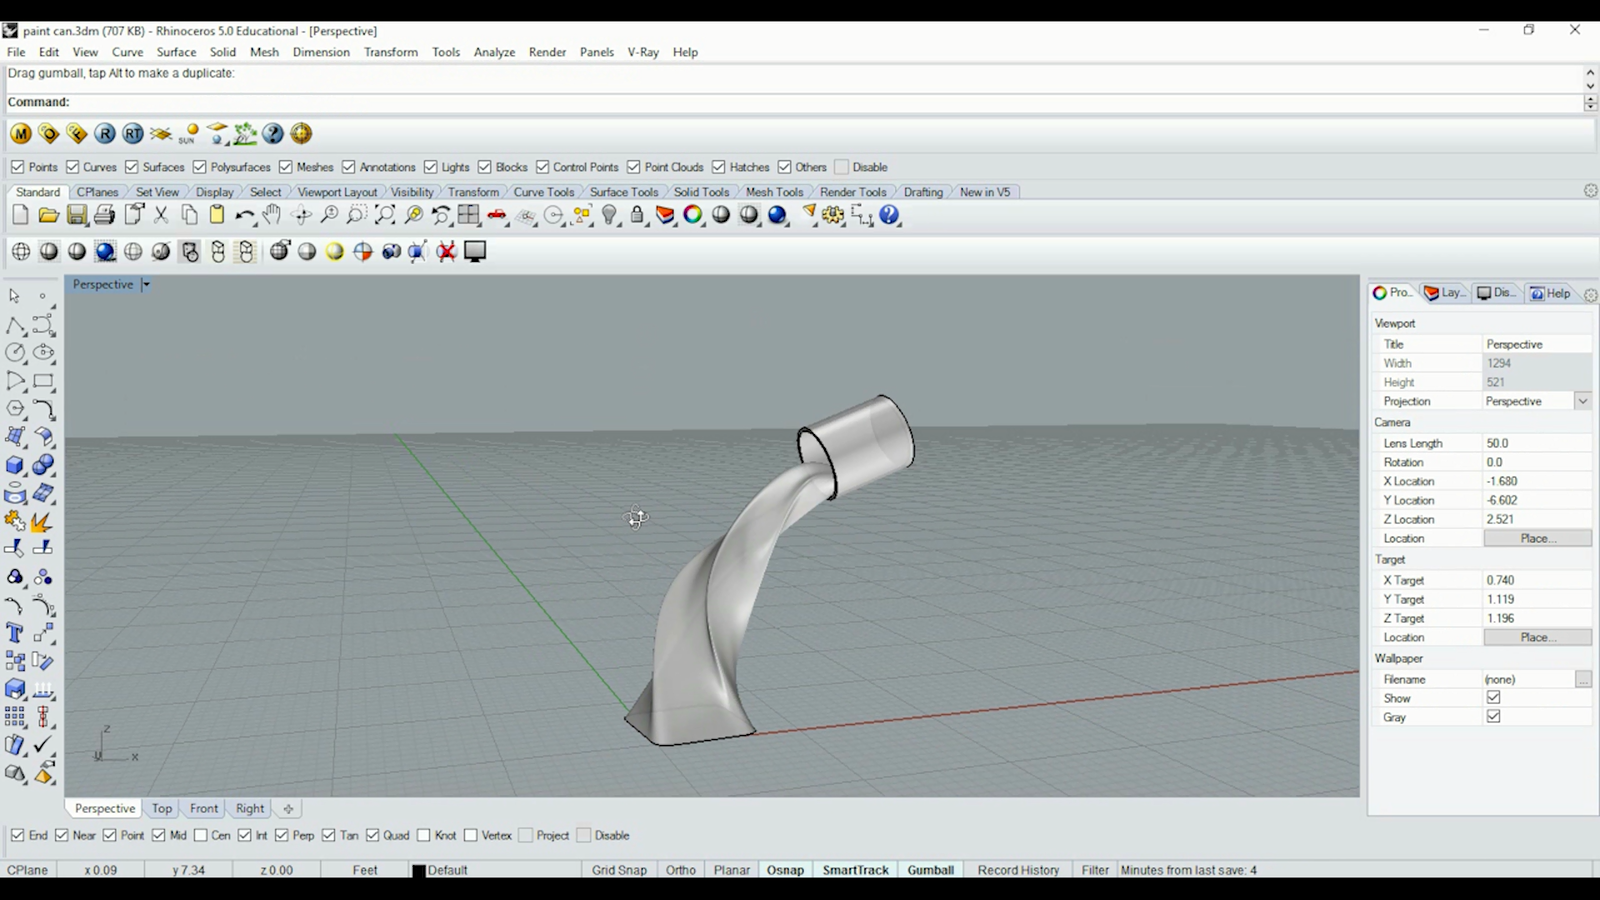Toggle Gumball on the status bar

tap(930, 870)
